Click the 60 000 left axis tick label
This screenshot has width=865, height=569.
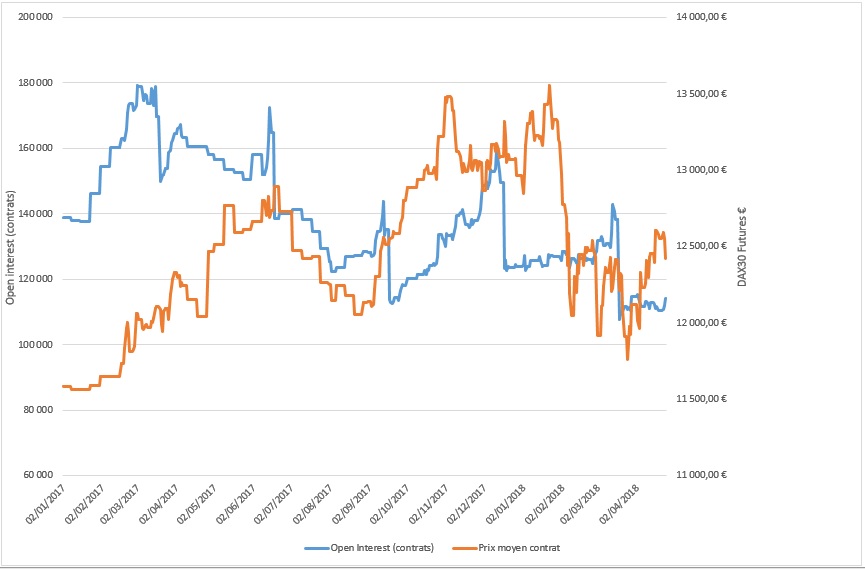coord(38,476)
